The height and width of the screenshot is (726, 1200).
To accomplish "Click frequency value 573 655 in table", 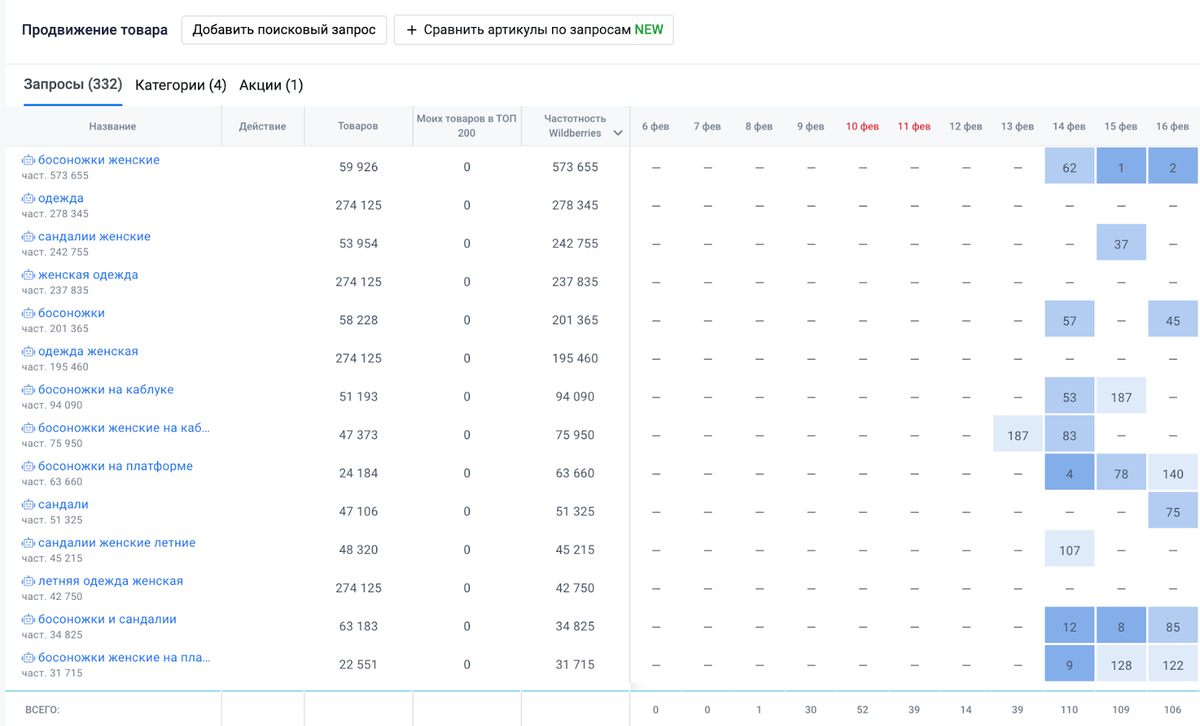I will [x=575, y=167].
